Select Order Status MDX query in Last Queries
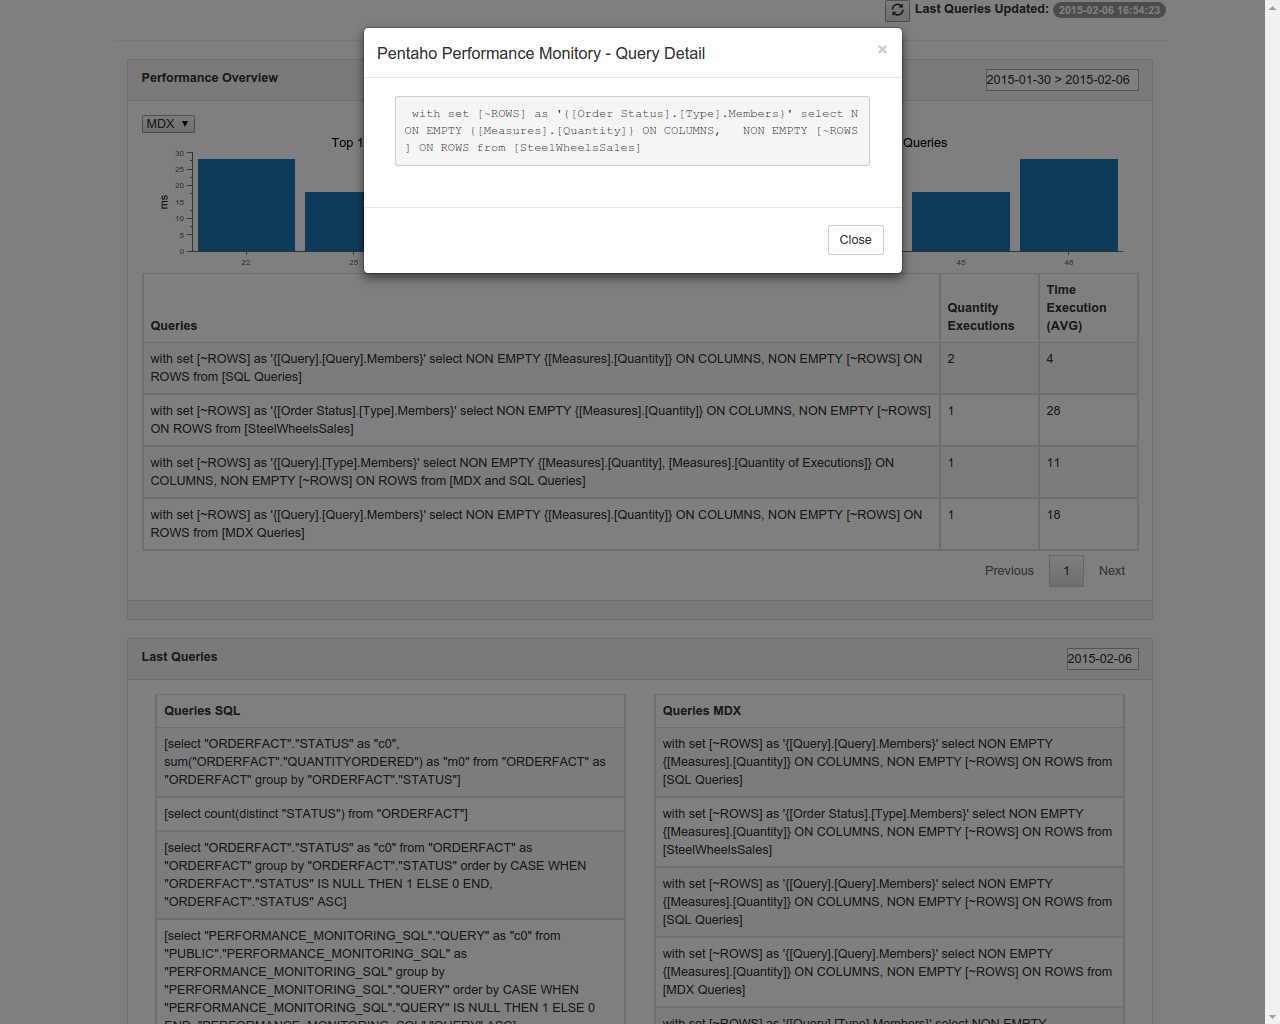 pos(889,832)
